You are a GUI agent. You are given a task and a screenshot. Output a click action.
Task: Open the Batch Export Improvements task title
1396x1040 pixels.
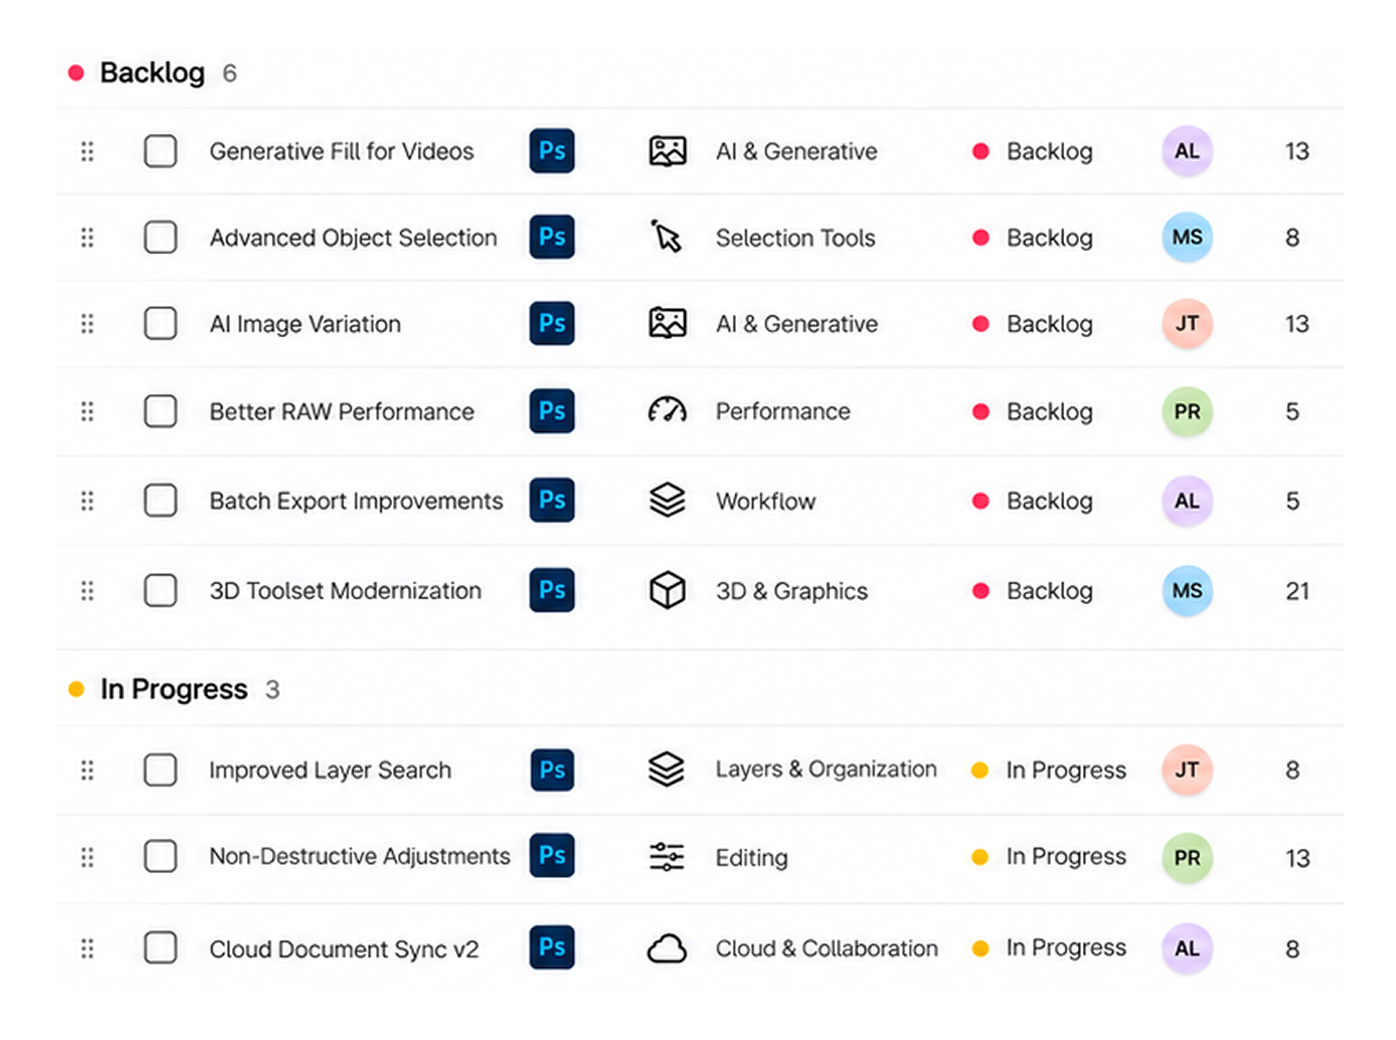(356, 501)
